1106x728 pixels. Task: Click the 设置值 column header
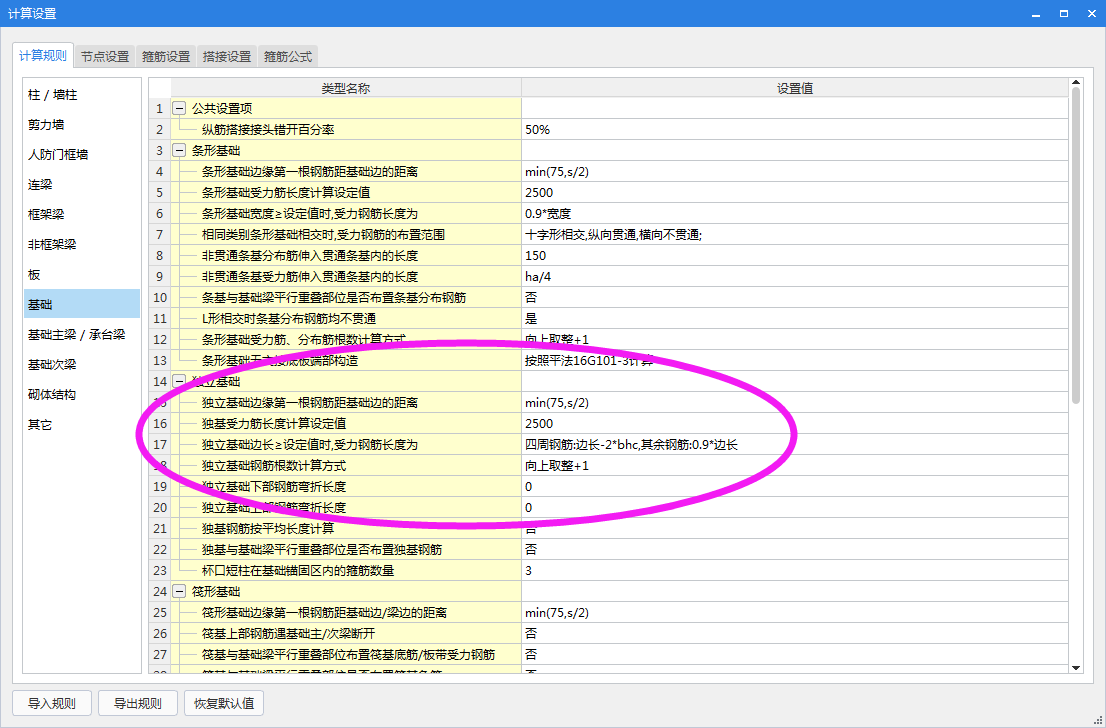click(x=795, y=88)
